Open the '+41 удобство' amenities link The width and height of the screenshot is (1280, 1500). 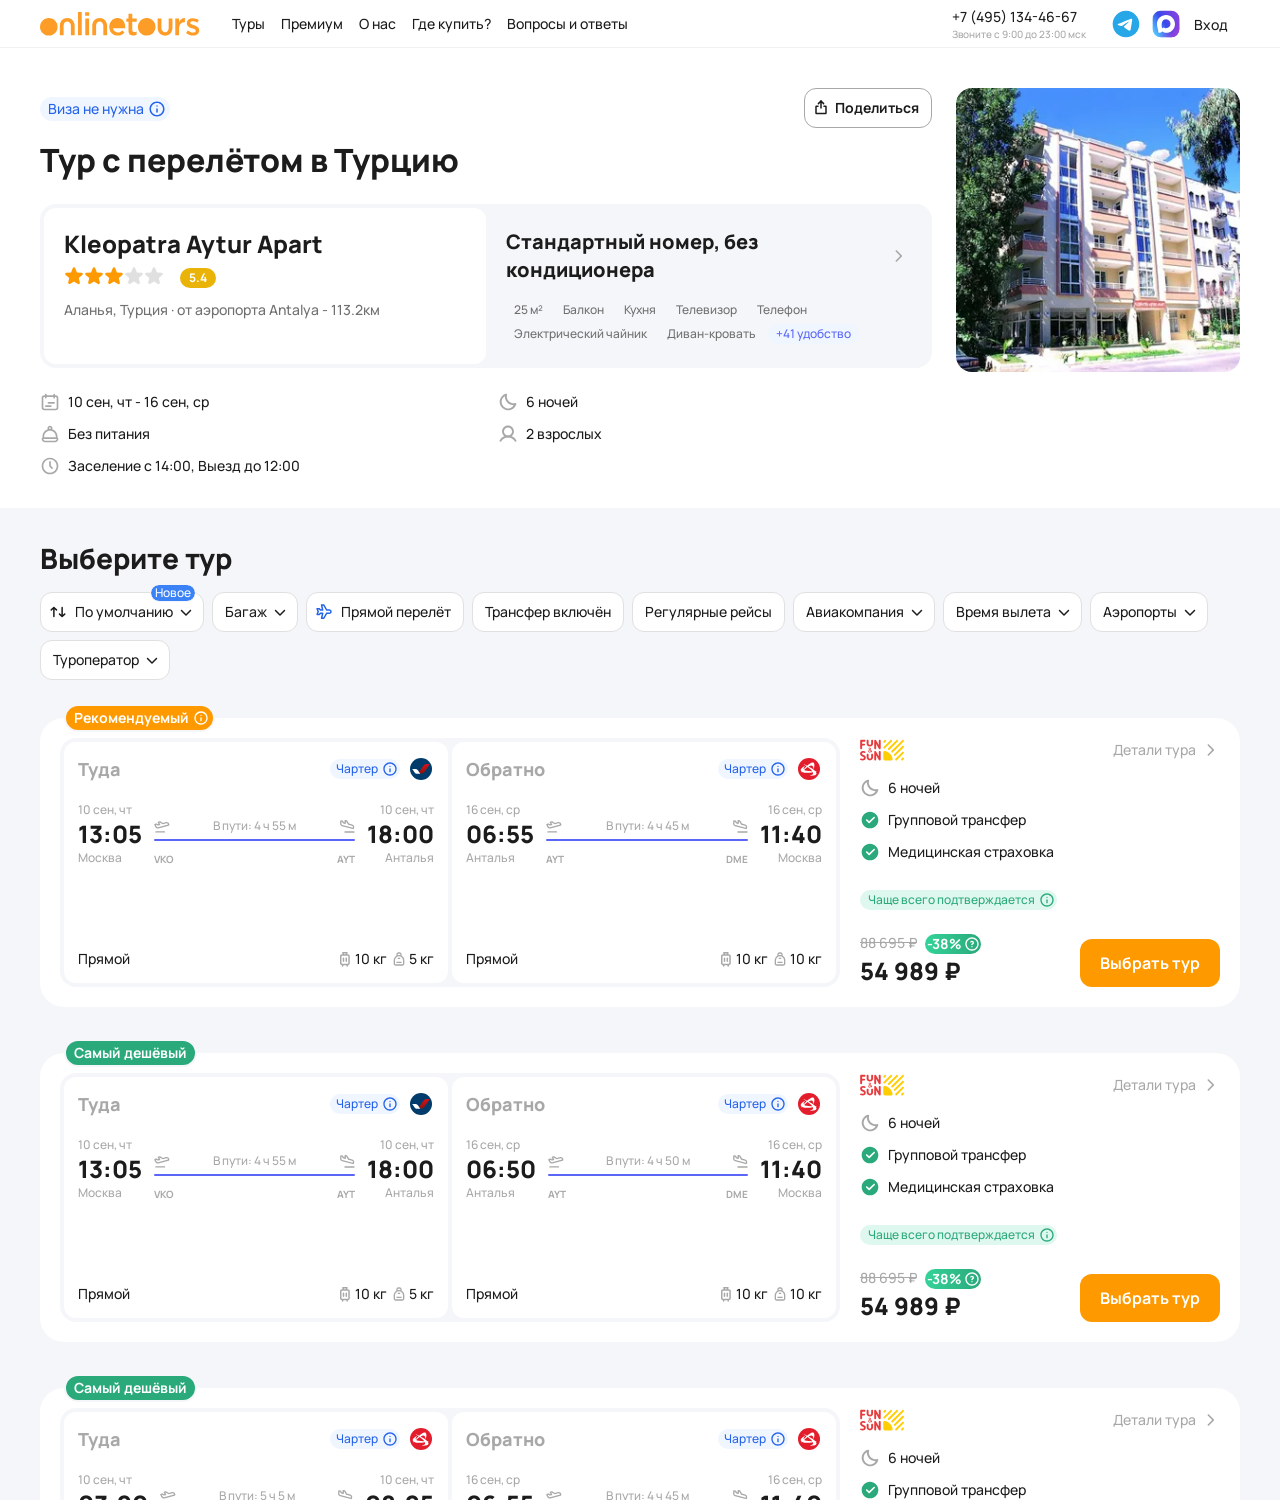tap(813, 334)
